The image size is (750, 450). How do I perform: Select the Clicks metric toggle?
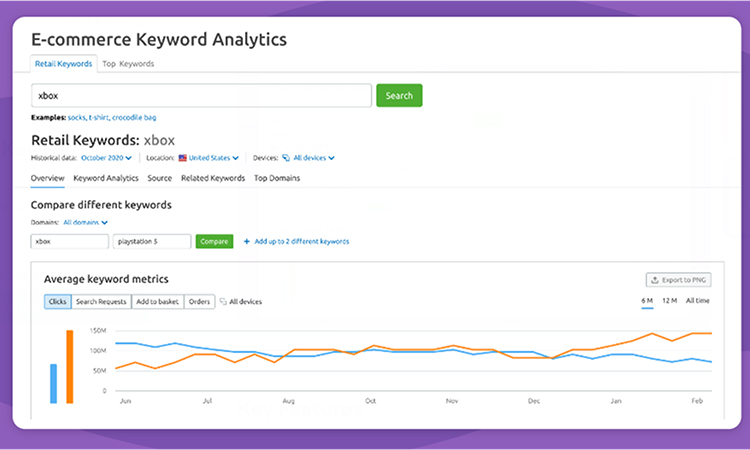coord(57,301)
